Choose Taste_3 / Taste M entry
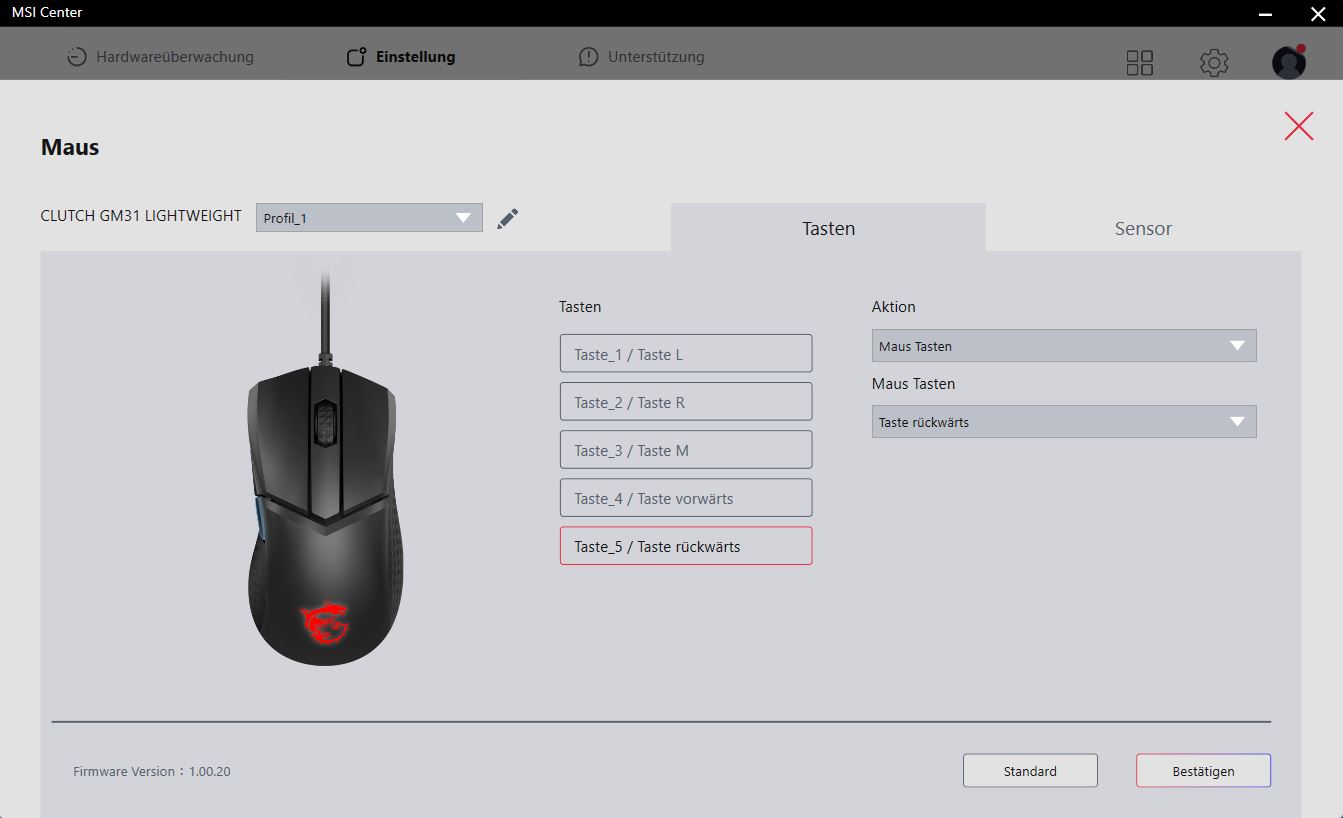1343x818 pixels. (686, 450)
